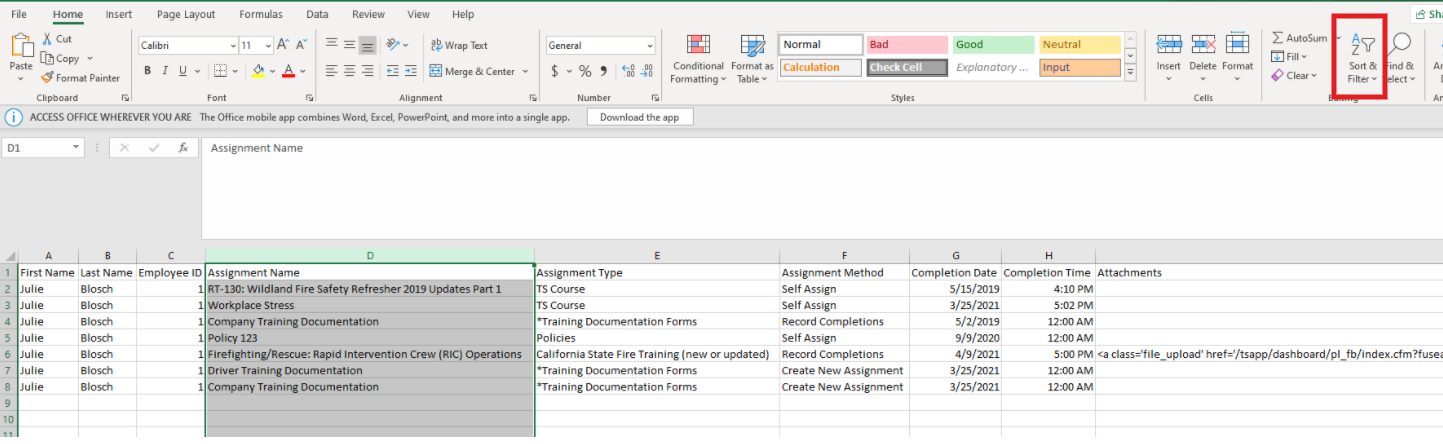Apply cell borders icon
Screen dimensions: 1443x444
click(x=220, y=71)
